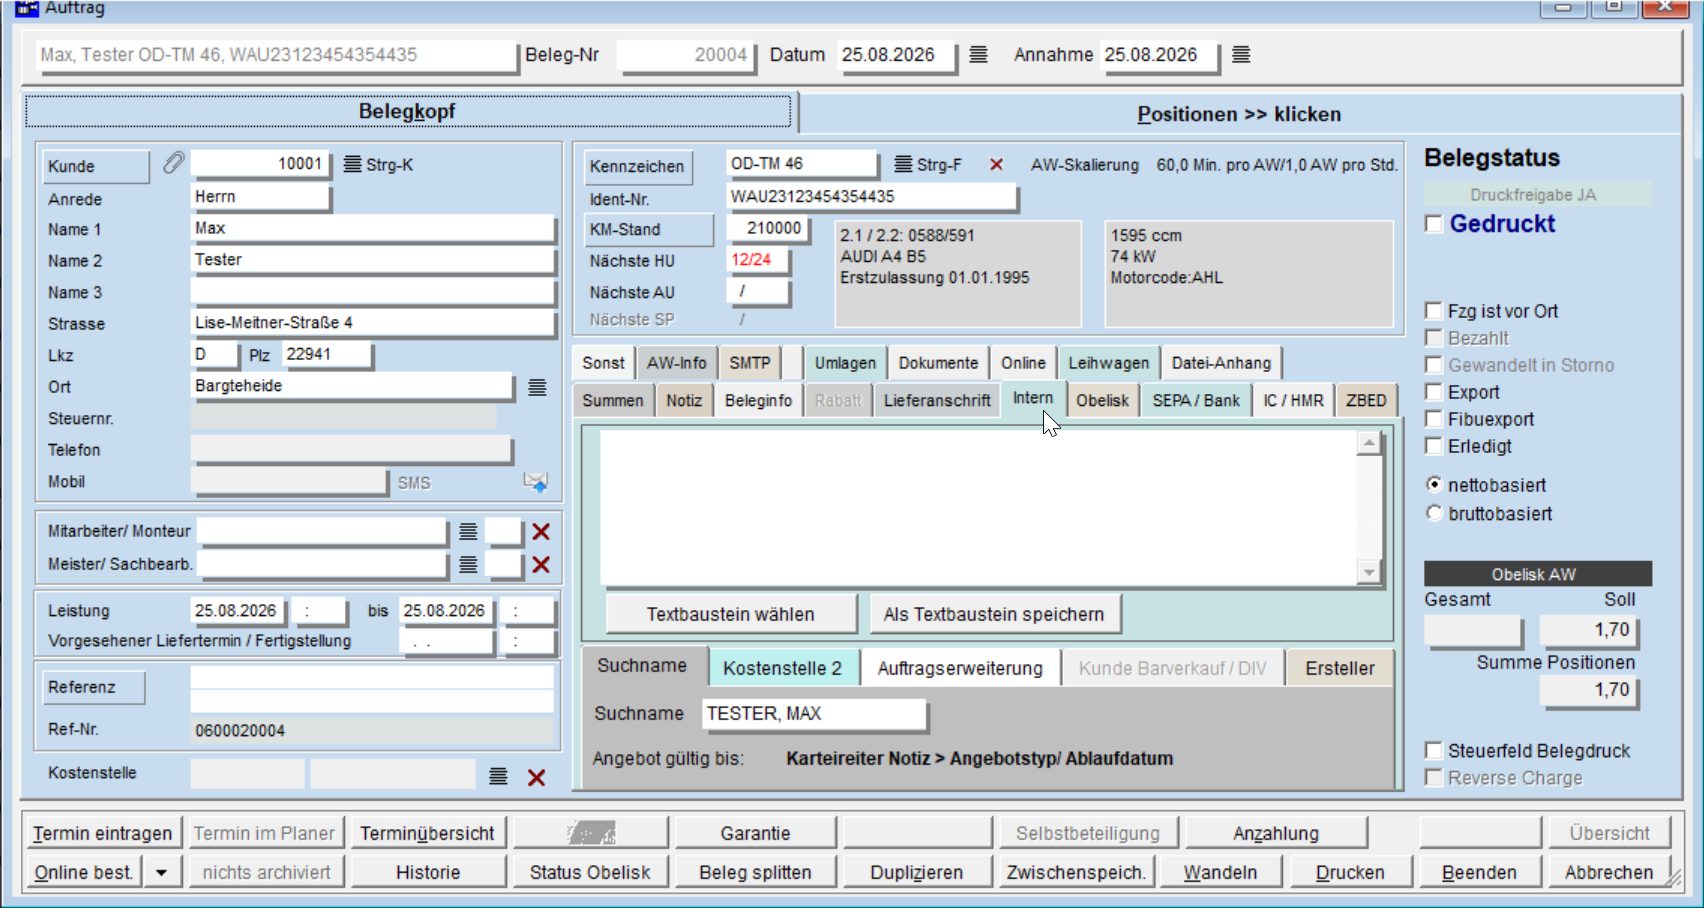The width and height of the screenshot is (1704, 908).
Task: Open customer lookup list icon beside Strg-K
Action: [x=352, y=164]
